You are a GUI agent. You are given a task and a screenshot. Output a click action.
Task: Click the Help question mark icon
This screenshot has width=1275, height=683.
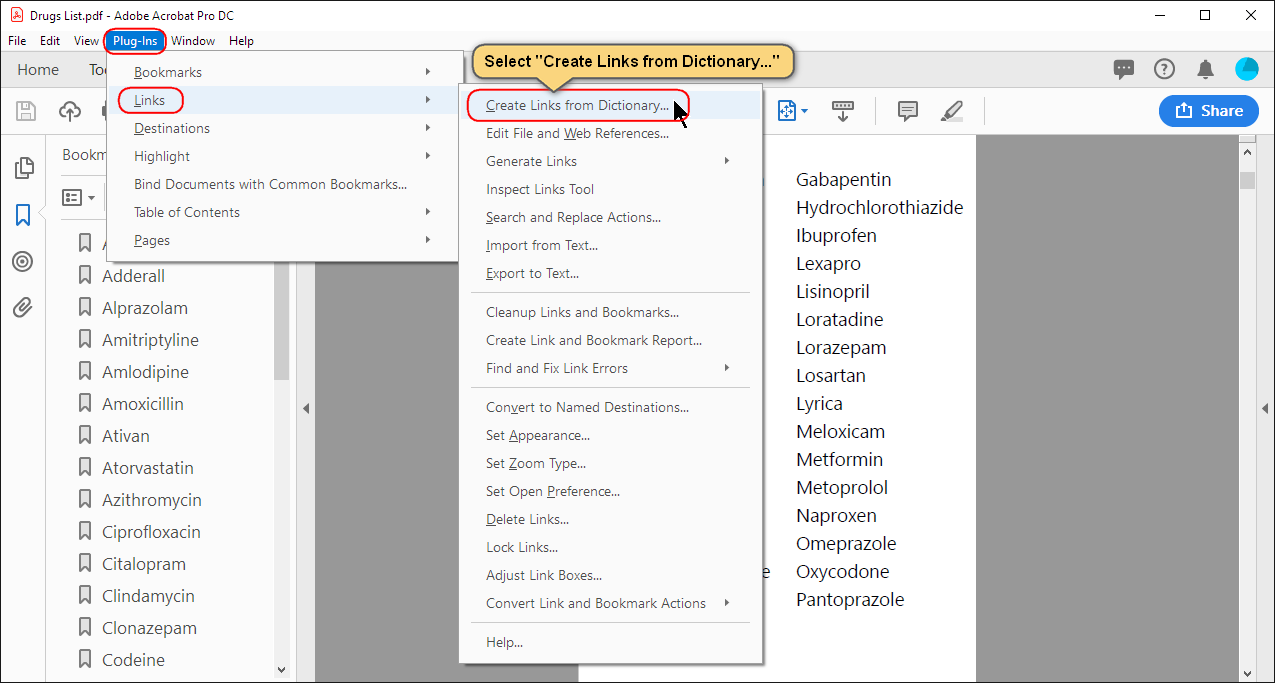[x=1164, y=69]
